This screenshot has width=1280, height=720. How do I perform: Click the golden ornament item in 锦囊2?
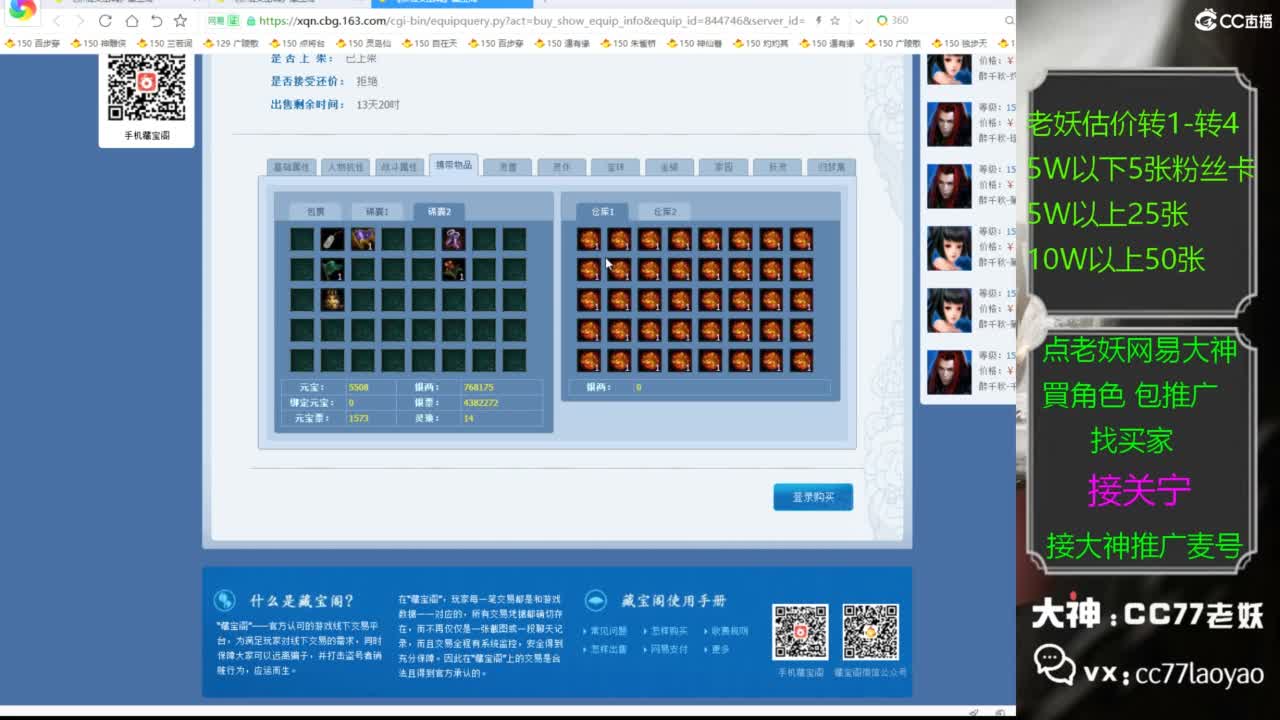pyautogui.click(x=333, y=299)
